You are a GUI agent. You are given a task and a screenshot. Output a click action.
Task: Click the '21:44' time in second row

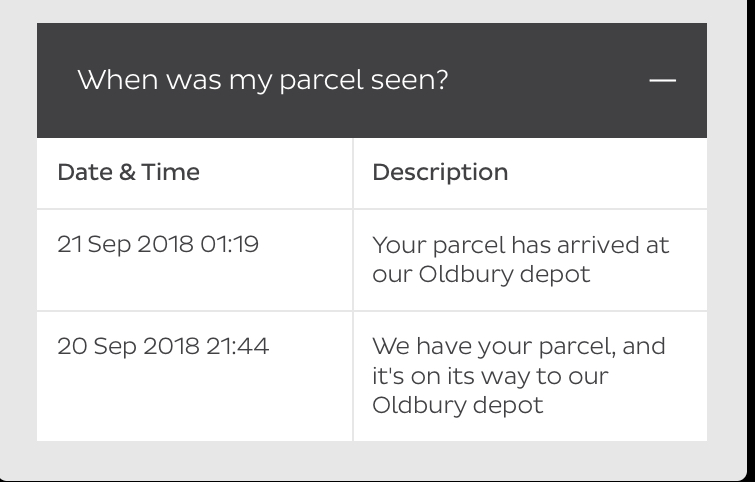pyautogui.click(x=237, y=347)
